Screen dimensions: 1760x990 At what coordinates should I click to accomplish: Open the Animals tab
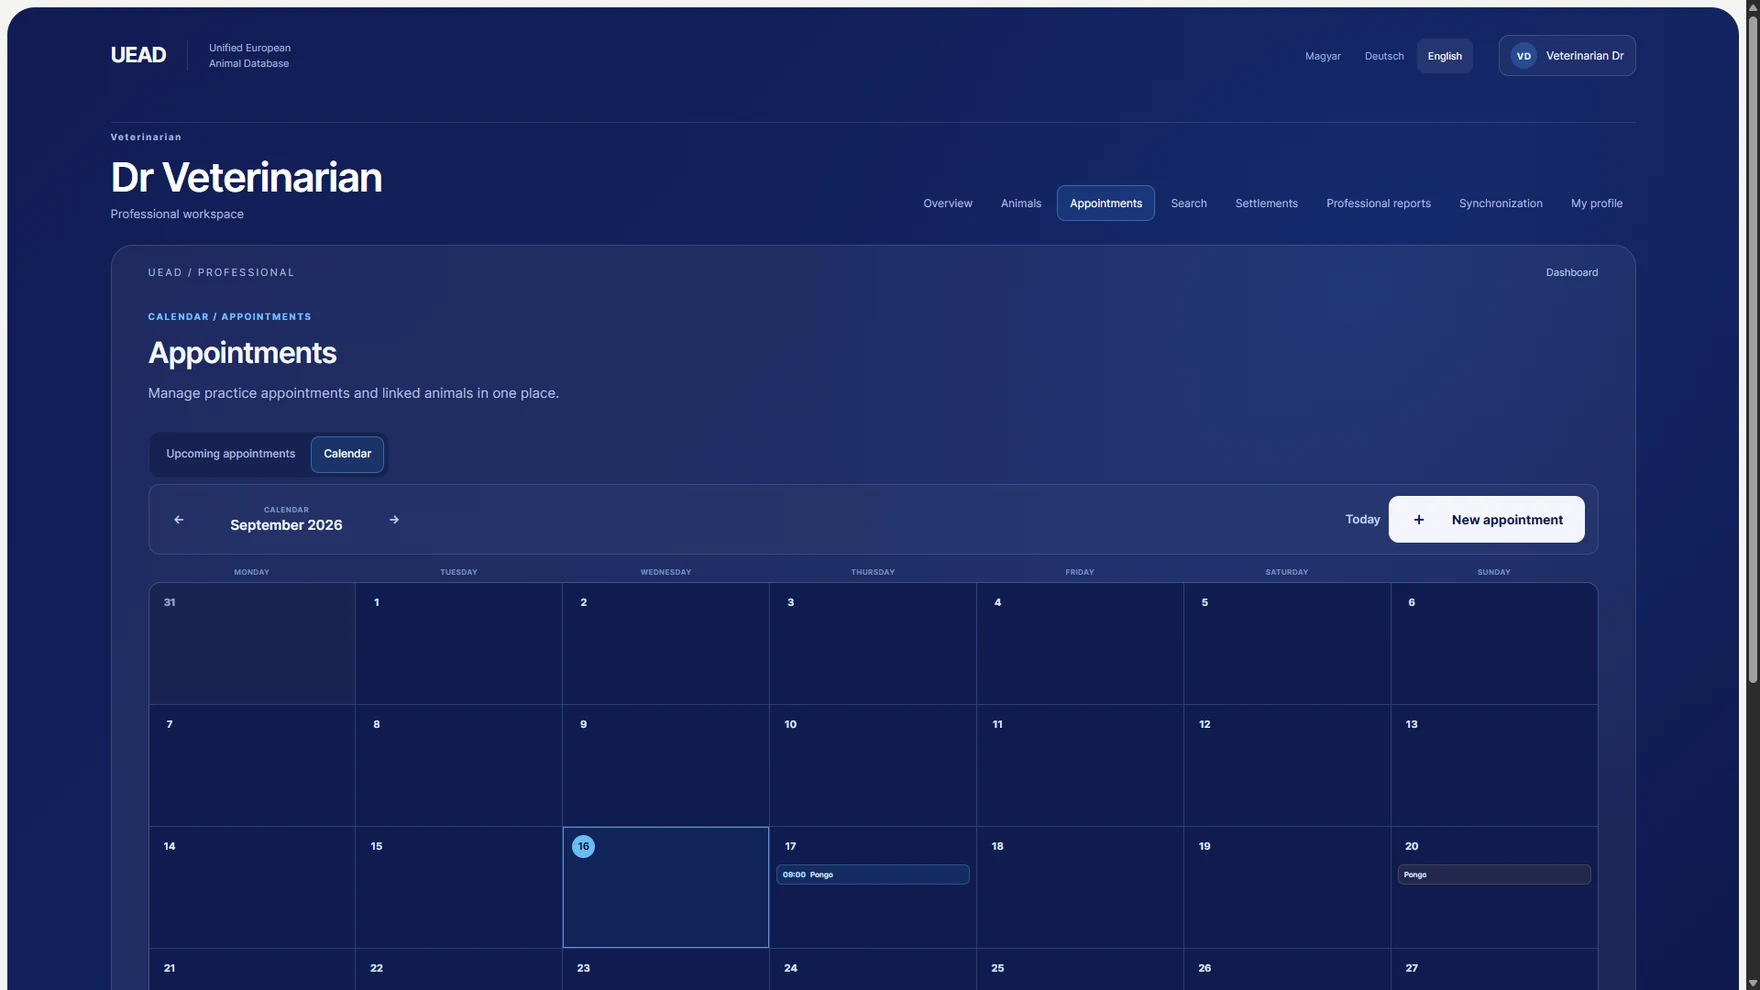1021,203
